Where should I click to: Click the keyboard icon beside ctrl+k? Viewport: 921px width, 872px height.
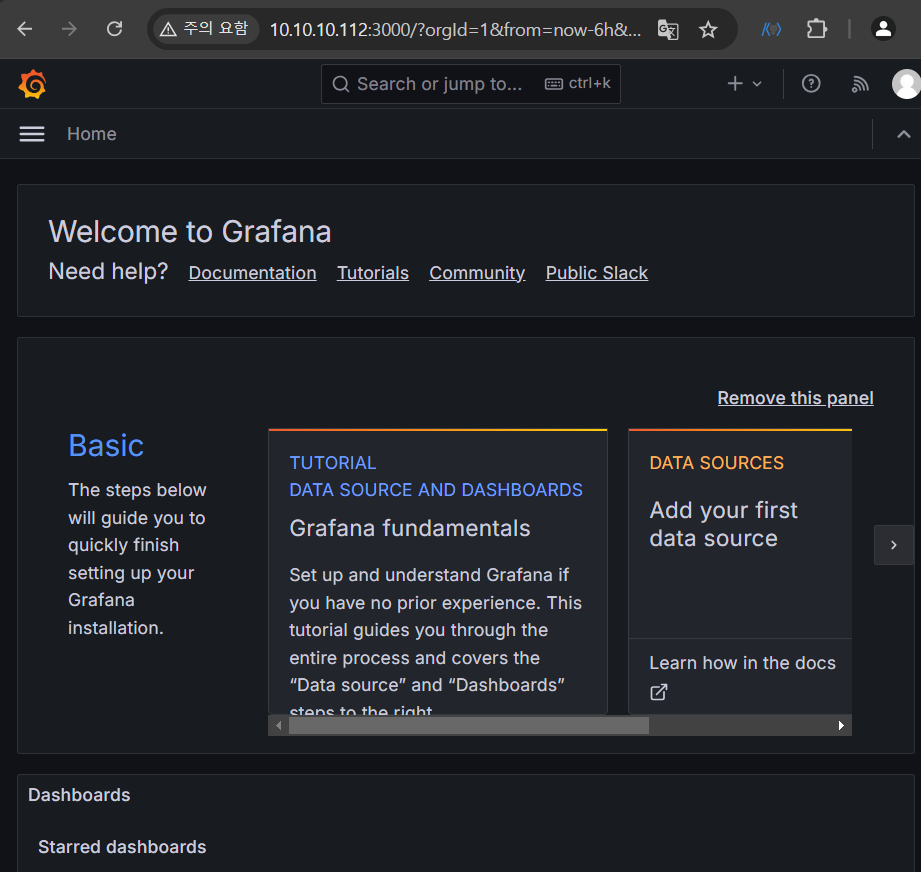[553, 84]
